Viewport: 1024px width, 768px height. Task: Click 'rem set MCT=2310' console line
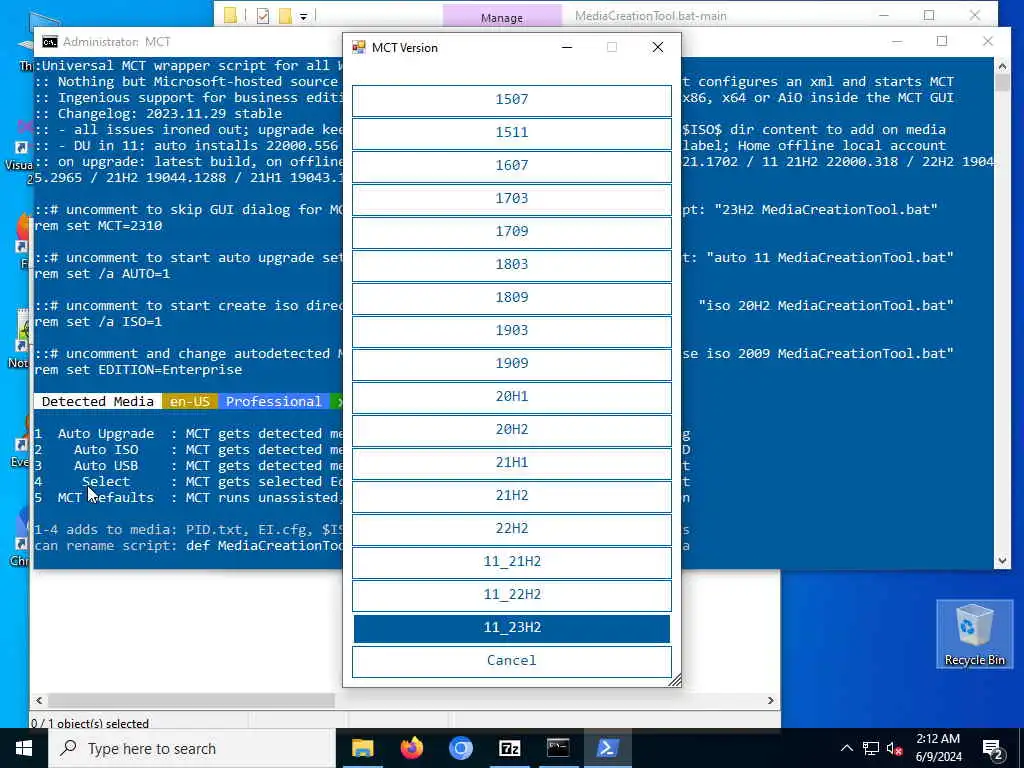click(98, 225)
